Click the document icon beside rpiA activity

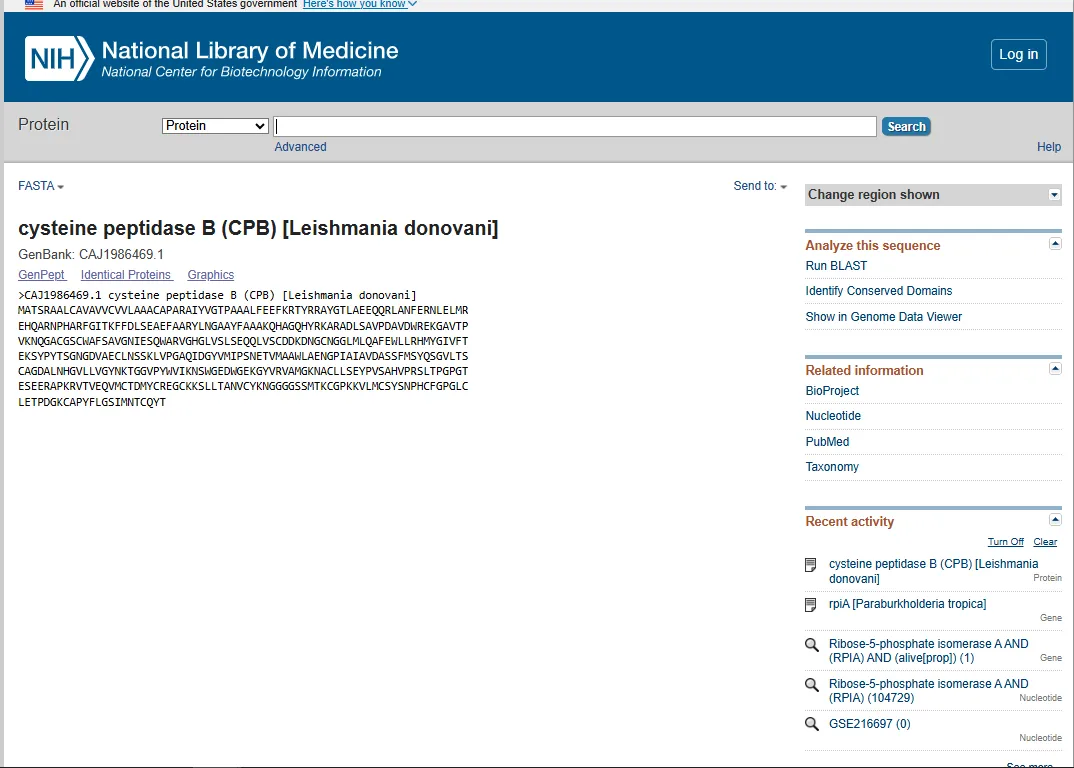pyautogui.click(x=810, y=605)
